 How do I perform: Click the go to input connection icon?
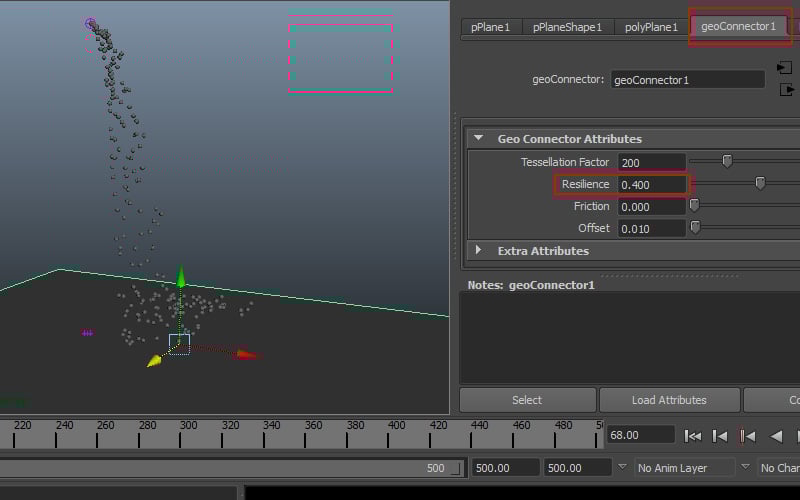(784, 67)
